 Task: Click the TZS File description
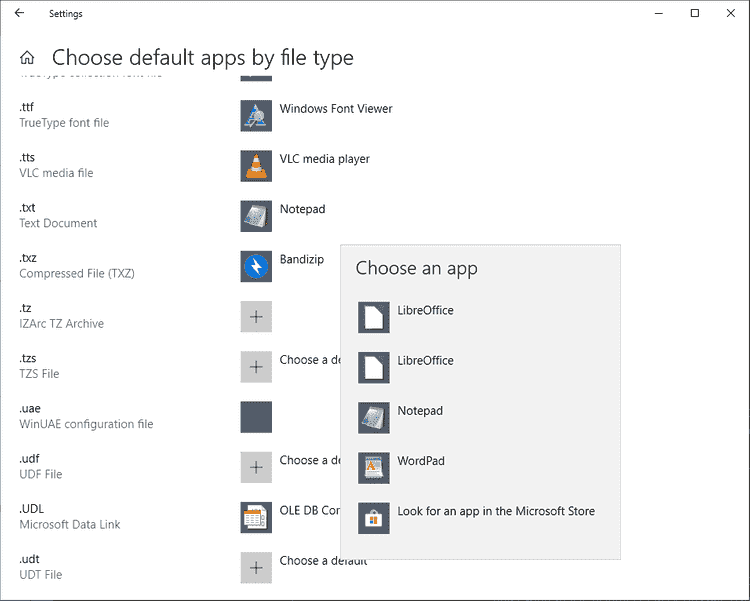click(x=39, y=374)
